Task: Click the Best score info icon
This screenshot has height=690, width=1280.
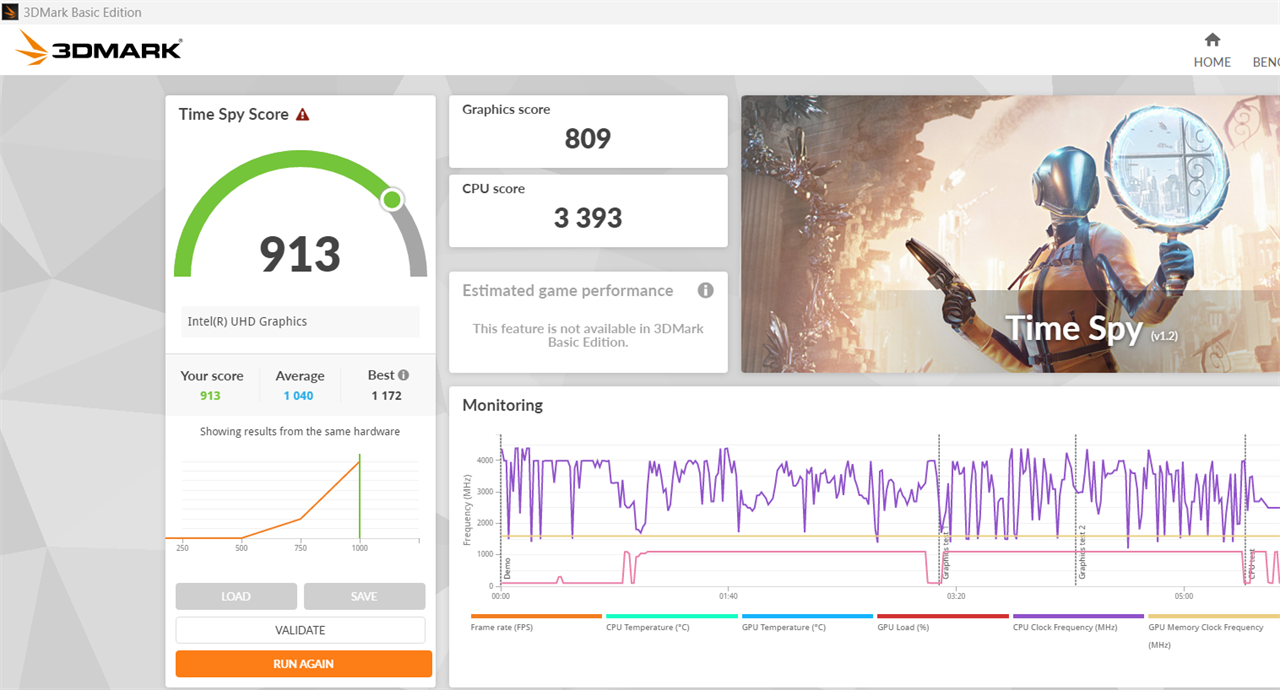Action: pos(403,375)
